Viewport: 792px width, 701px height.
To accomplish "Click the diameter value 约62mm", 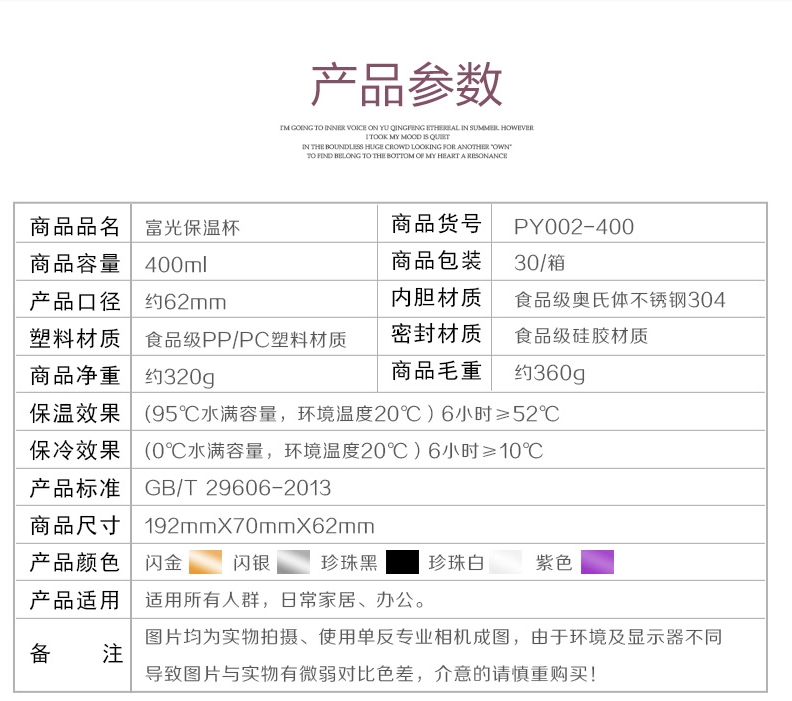I will tap(185, 302).
